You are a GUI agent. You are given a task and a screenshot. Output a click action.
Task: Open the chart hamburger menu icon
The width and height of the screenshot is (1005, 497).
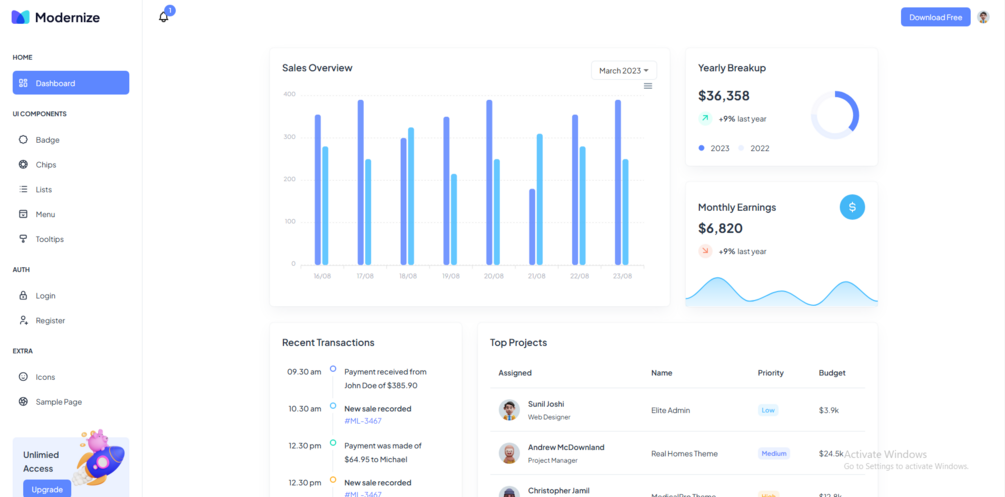point(648,86)
